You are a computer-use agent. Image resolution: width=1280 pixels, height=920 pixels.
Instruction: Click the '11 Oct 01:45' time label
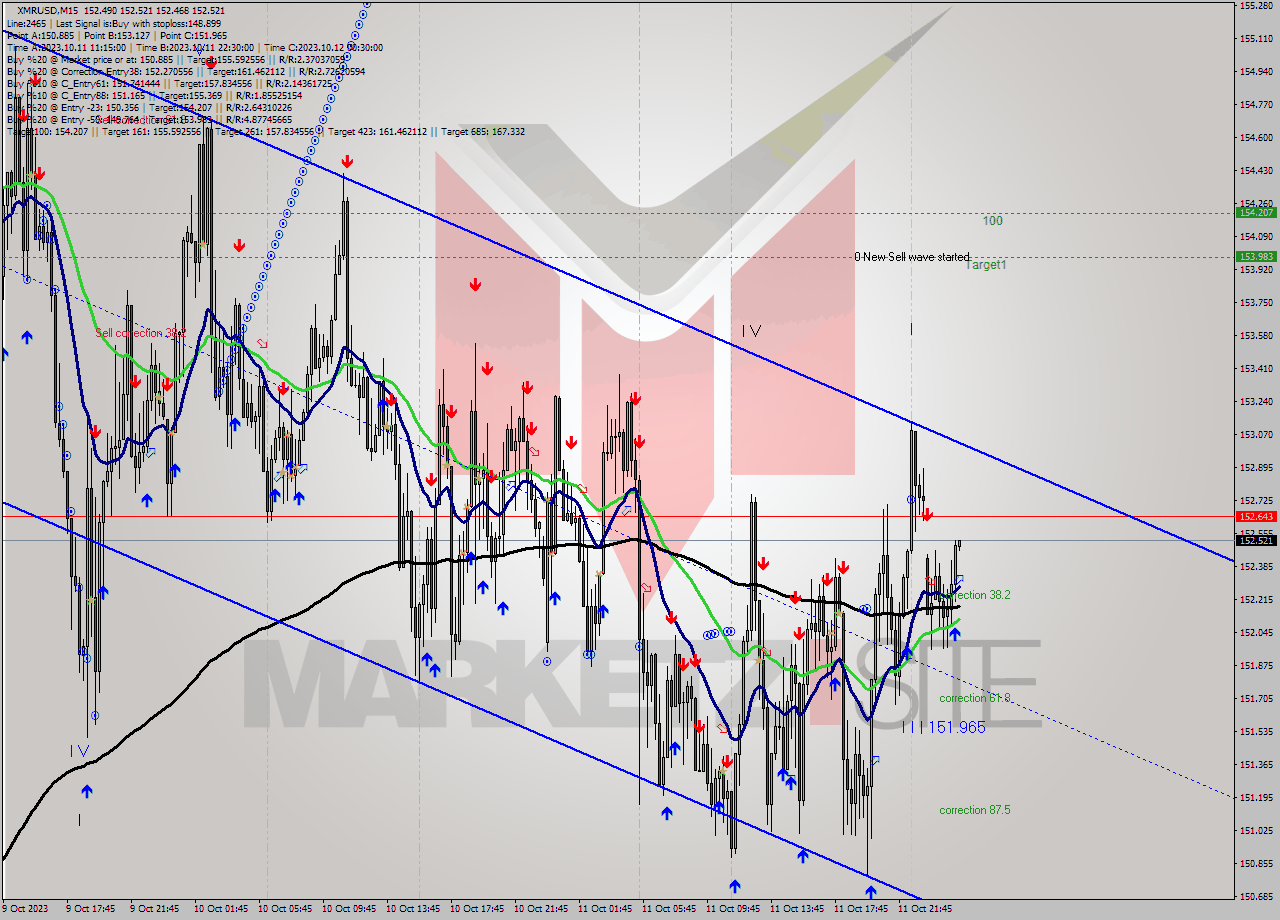pyautogui.click(x=606, y=909)
